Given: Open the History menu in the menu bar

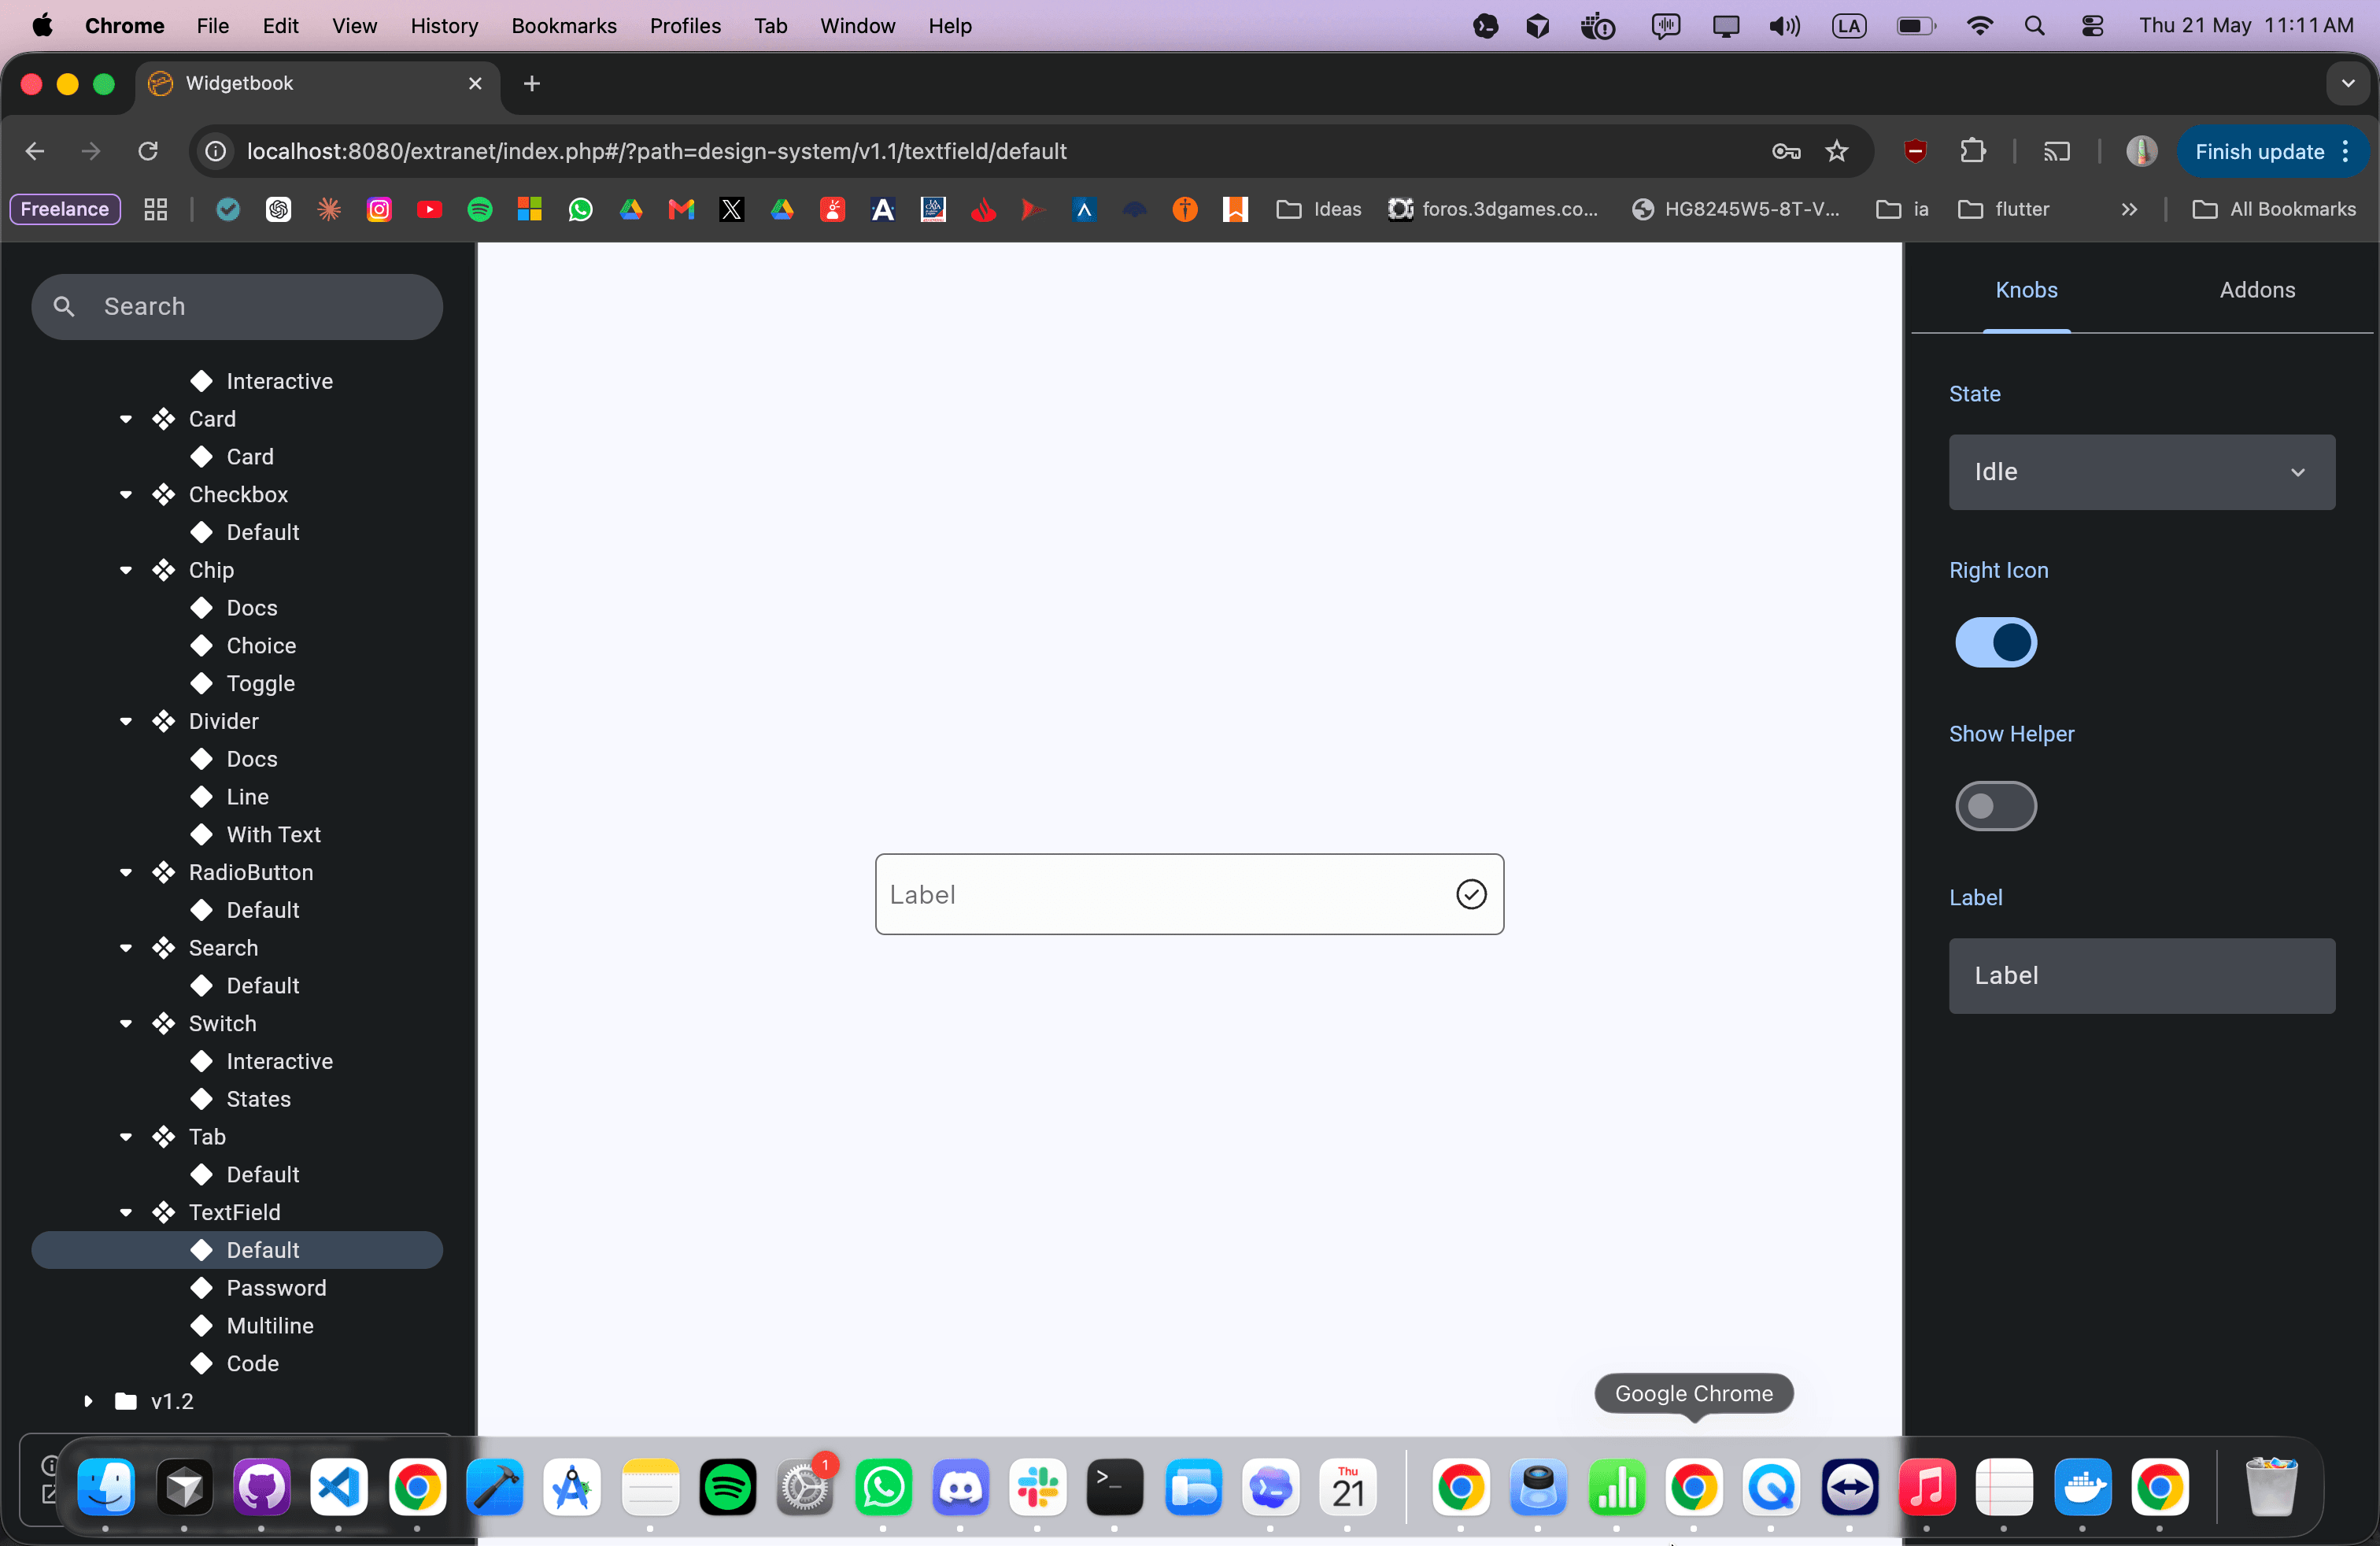Looking at the screenshot, I should click(444, 26).
